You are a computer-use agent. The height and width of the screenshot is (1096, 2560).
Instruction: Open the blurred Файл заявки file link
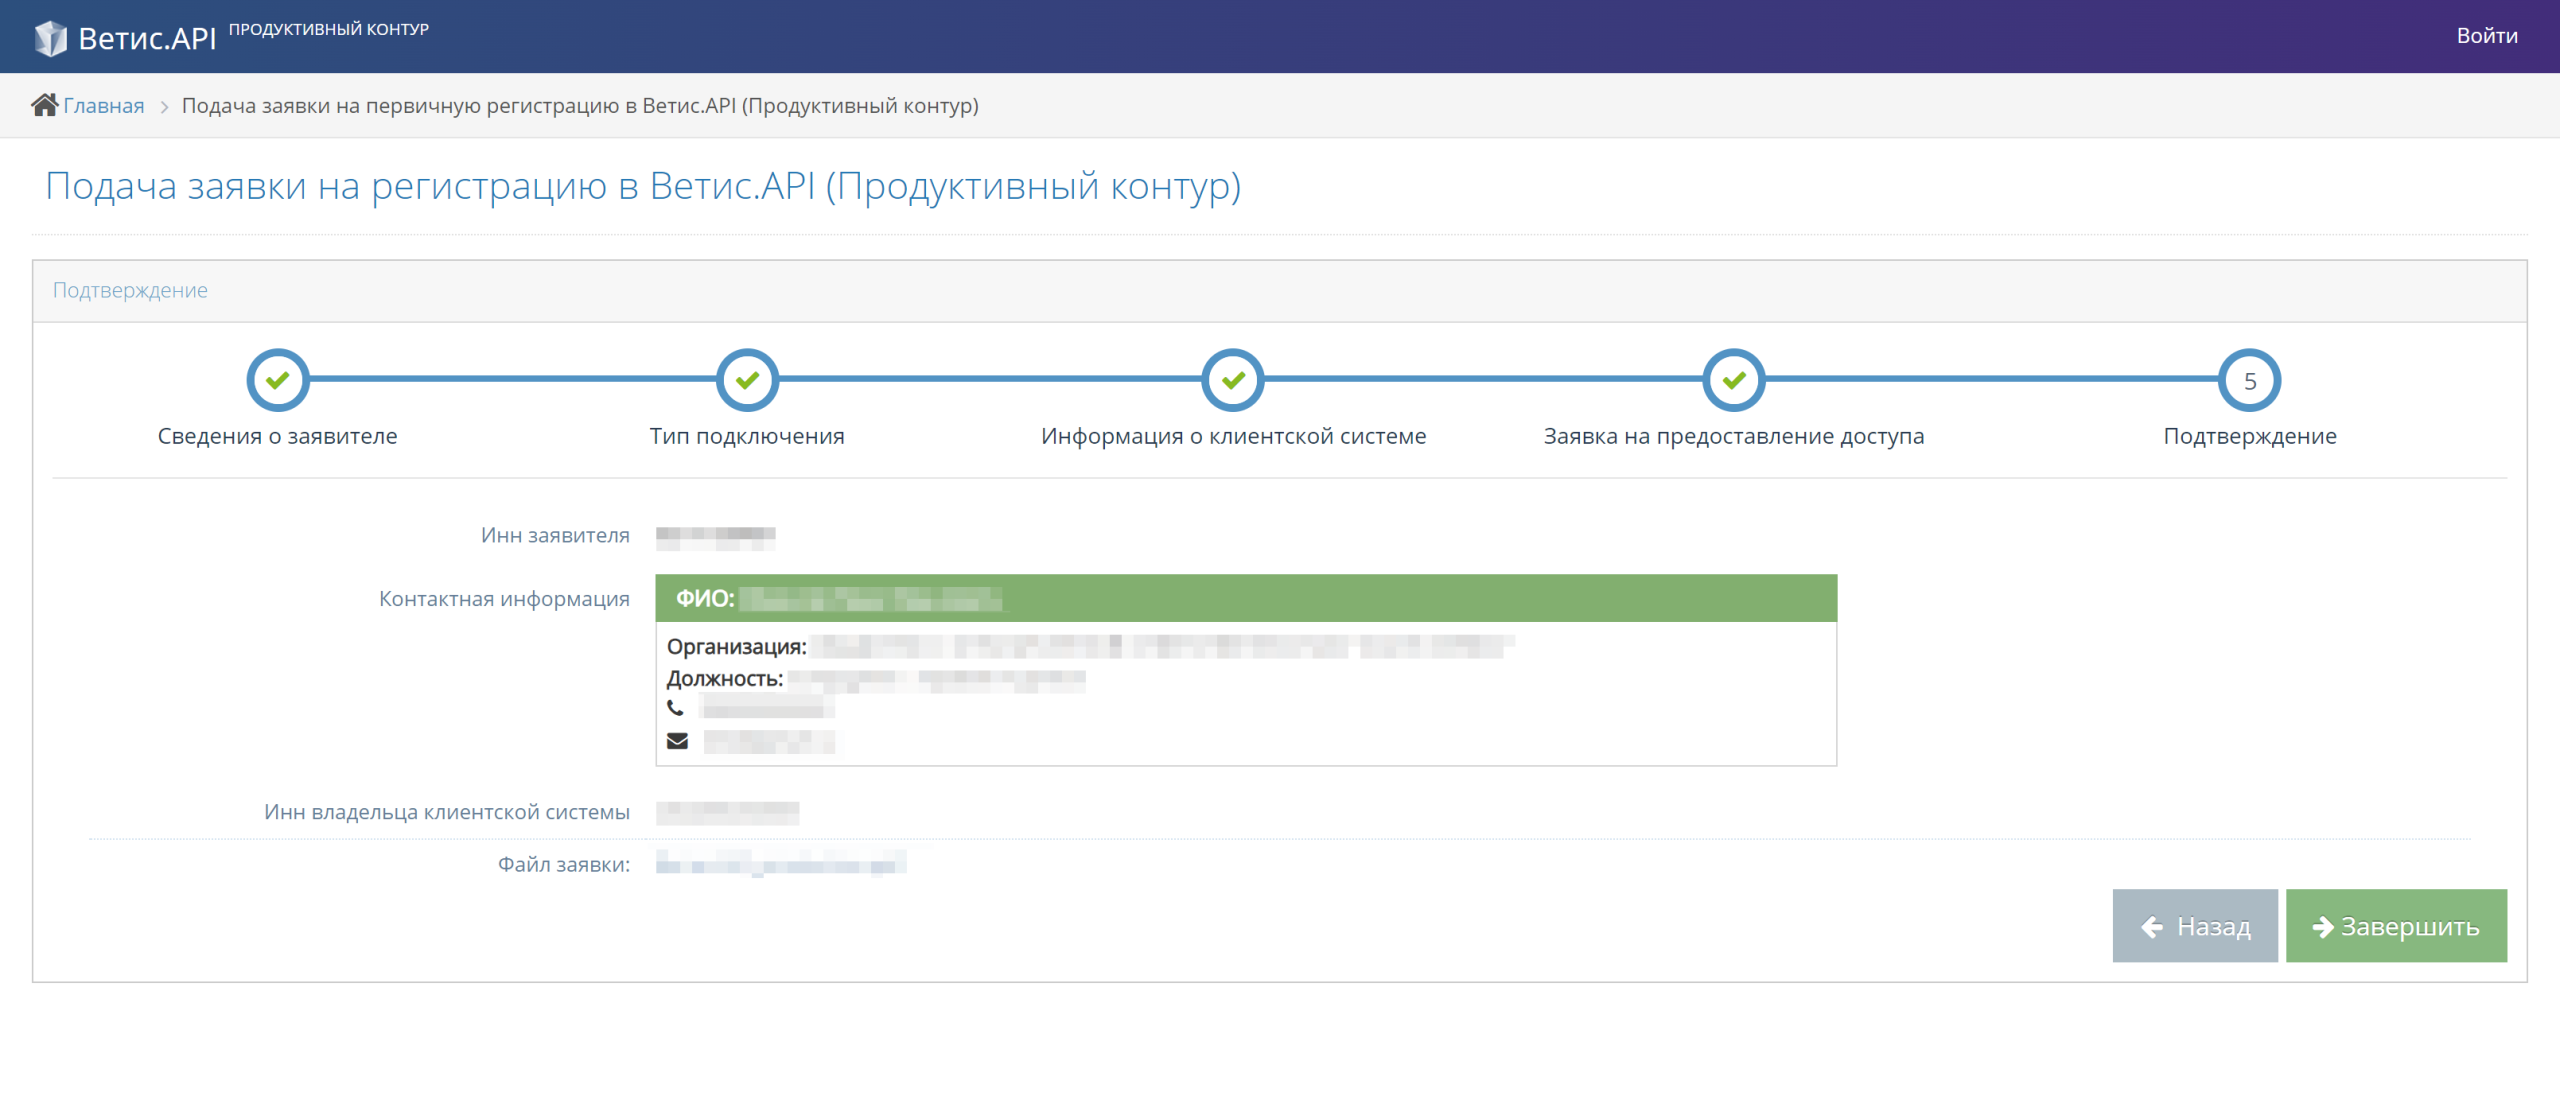(781, 863)
